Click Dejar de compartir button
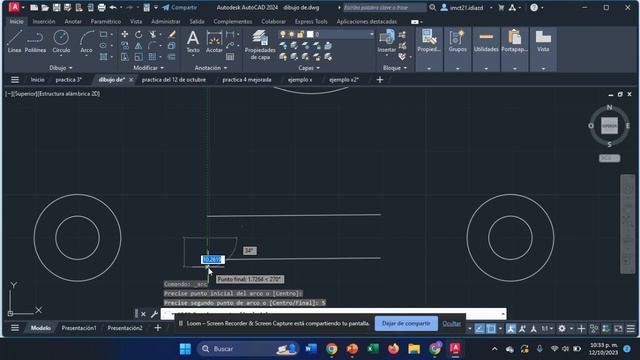 [406, 324]
